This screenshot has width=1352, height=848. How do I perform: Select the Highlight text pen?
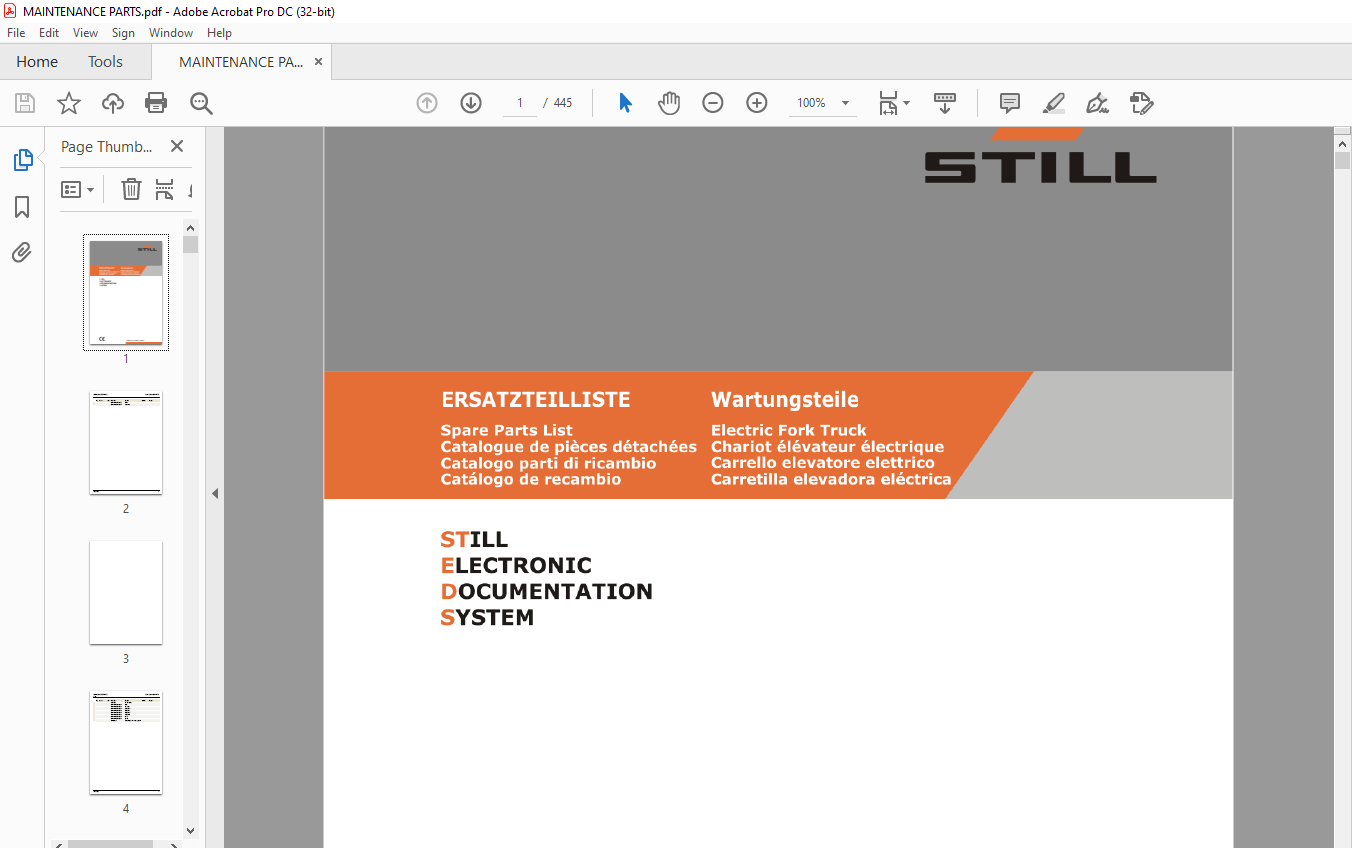[x=1054, y=103]
